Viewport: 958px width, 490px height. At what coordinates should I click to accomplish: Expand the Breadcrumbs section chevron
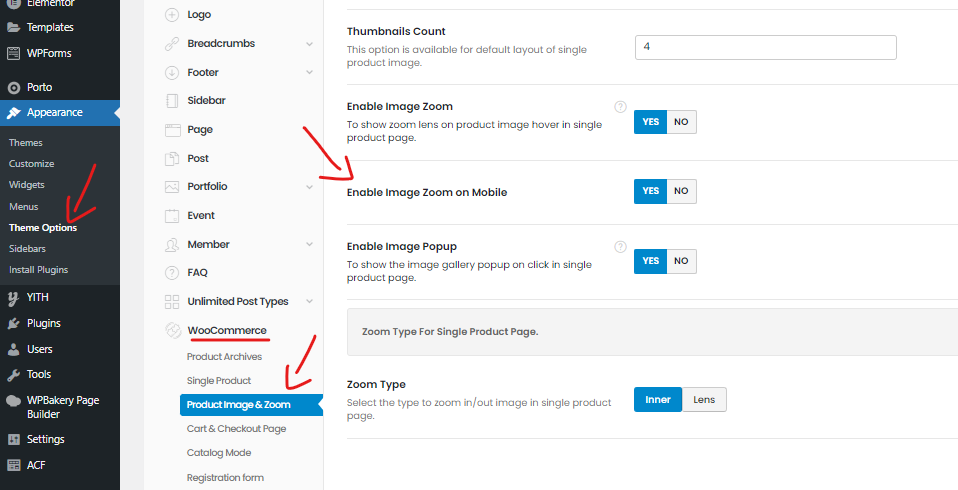coord(310,44)
